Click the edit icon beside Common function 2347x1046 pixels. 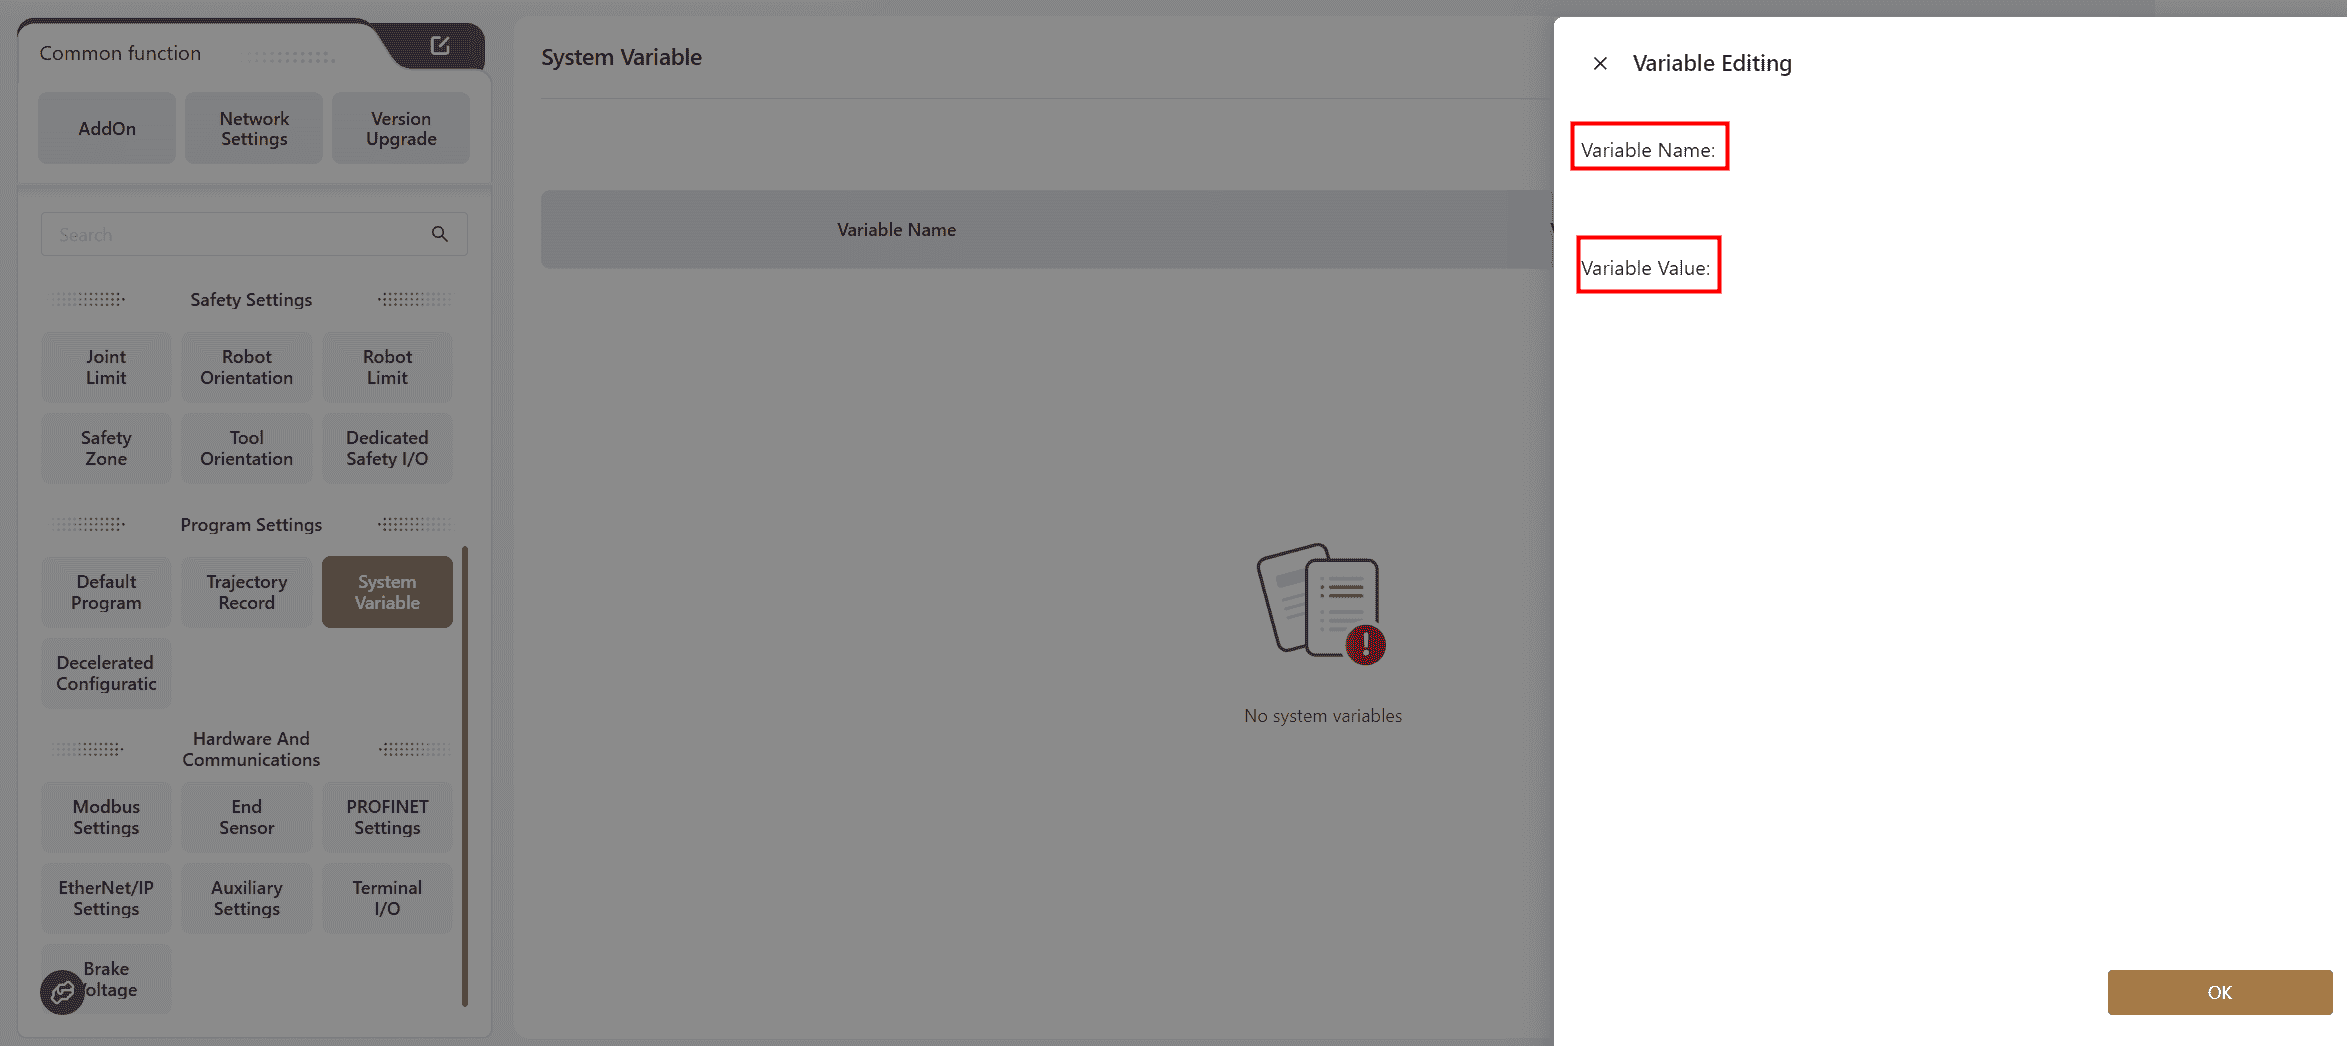tap(440, 45)
